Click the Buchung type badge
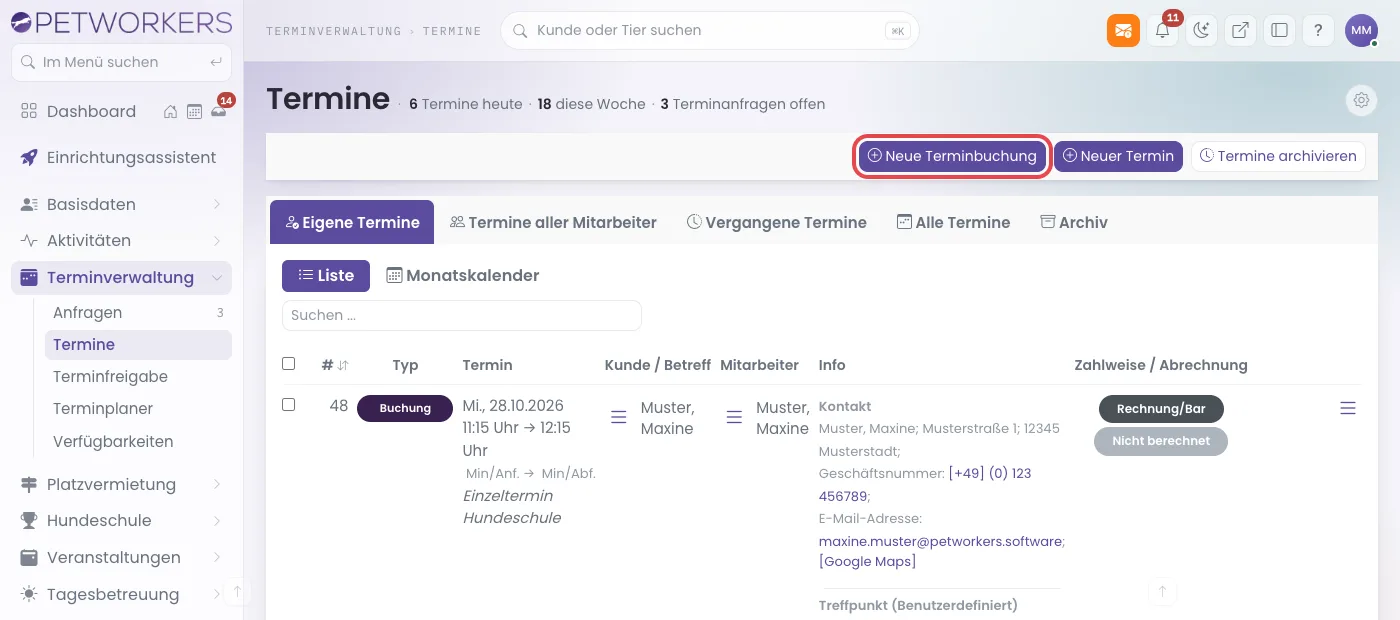1400x620 pixels. (405, 408)
